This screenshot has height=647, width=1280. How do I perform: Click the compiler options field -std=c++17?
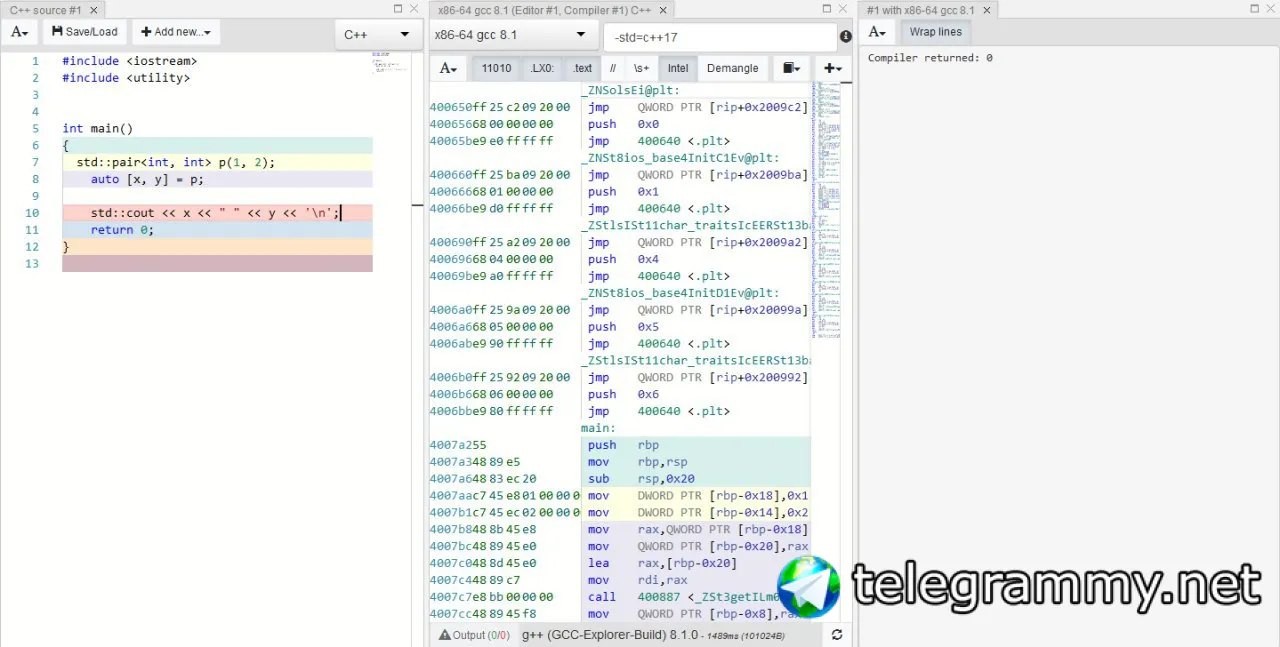click(x=720, y=37)
